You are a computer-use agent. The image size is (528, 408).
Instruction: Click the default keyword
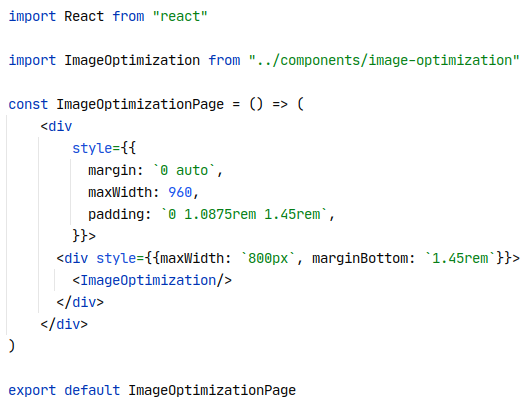tap(92, 390)
